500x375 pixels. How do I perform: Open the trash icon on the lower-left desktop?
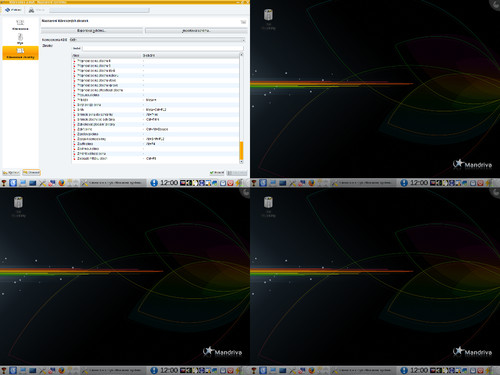click(18, 202)
